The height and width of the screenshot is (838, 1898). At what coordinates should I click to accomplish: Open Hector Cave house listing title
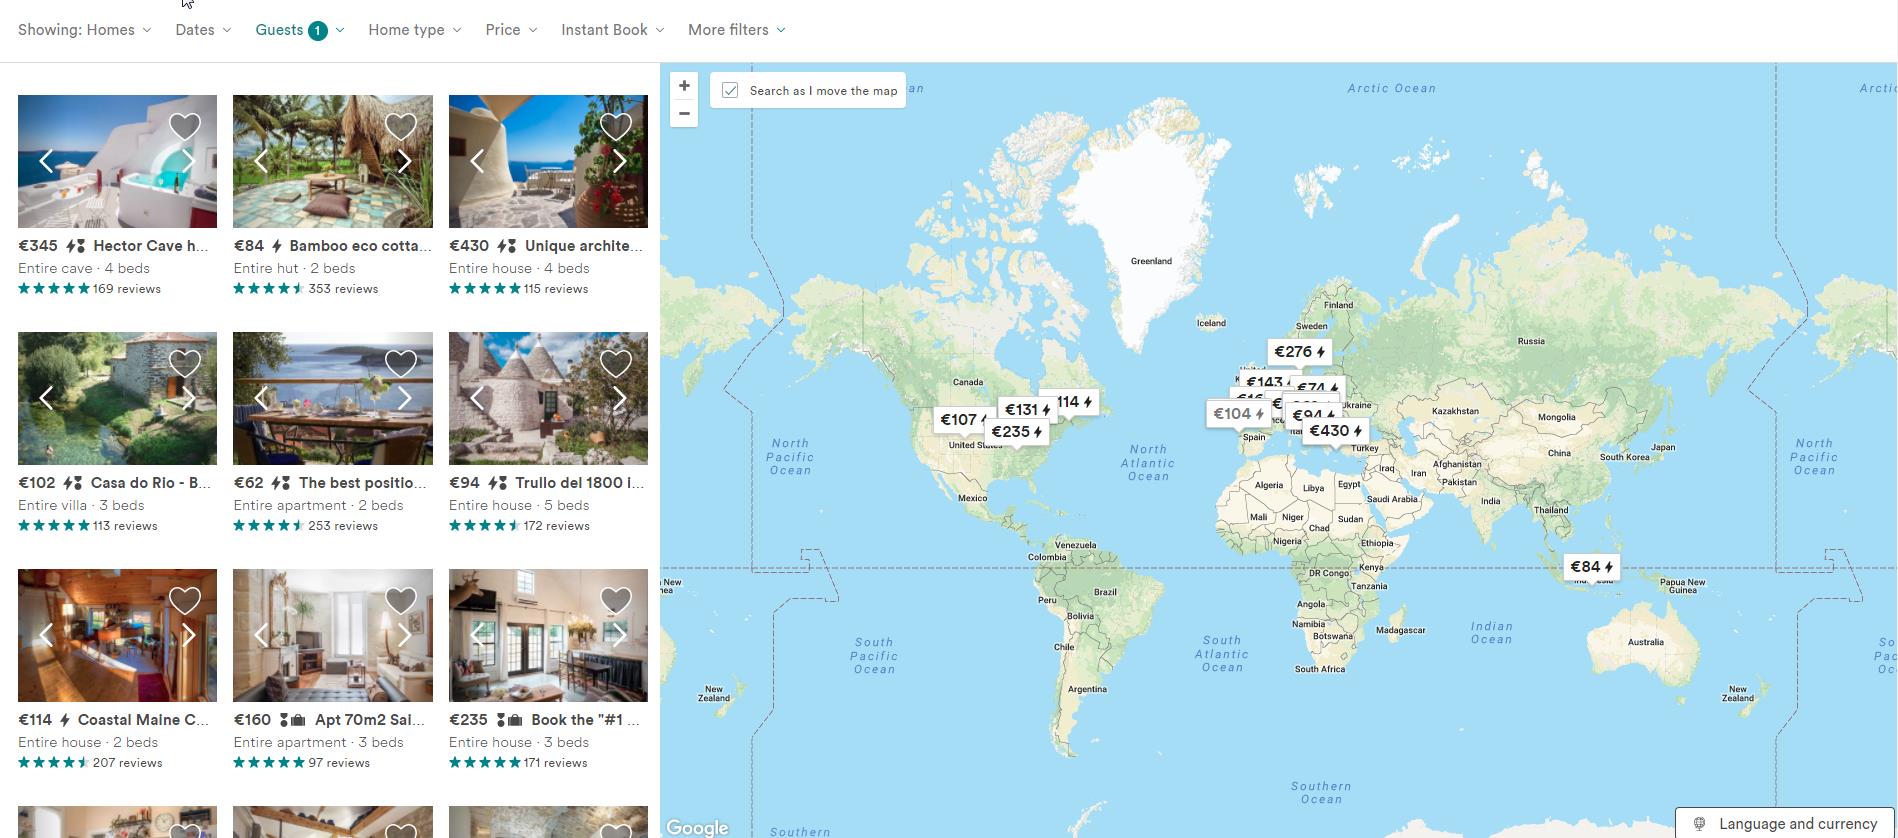(151, 246)
